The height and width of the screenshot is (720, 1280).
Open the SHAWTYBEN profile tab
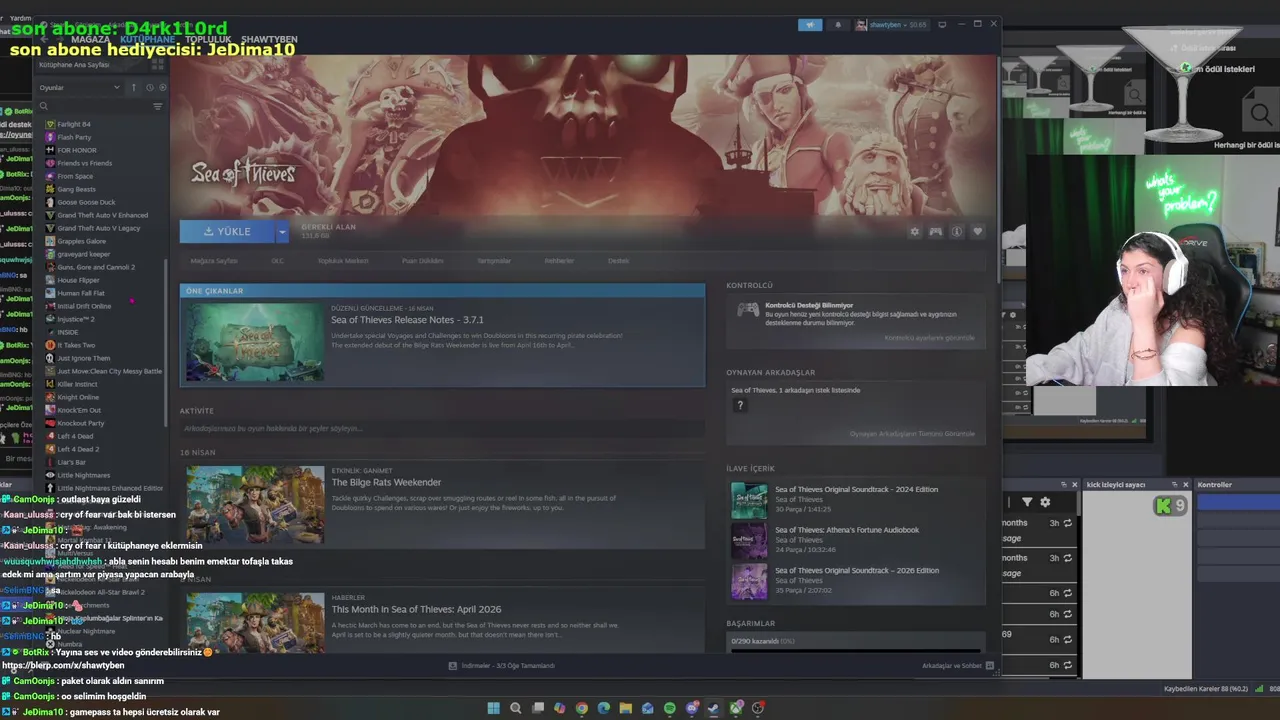click(x=269, y=39)
